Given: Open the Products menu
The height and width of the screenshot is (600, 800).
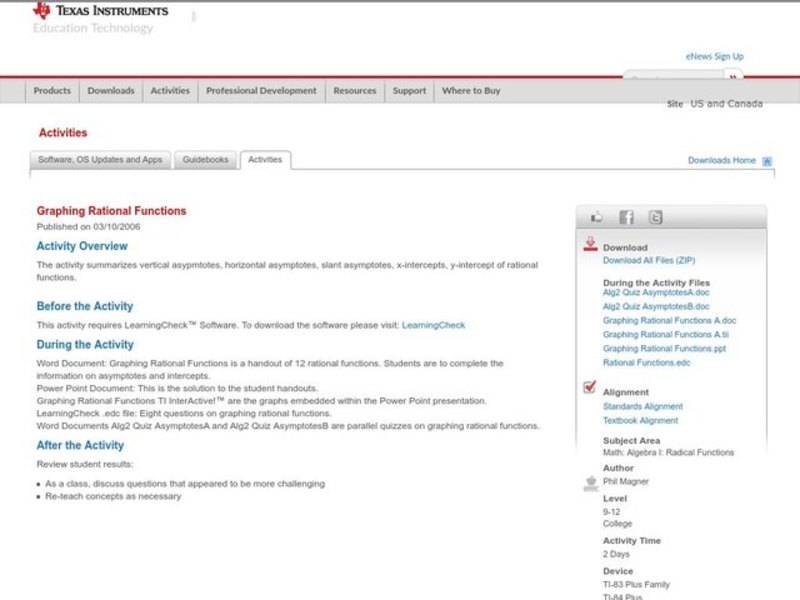Looking at the screenshot, I should 52,91.
